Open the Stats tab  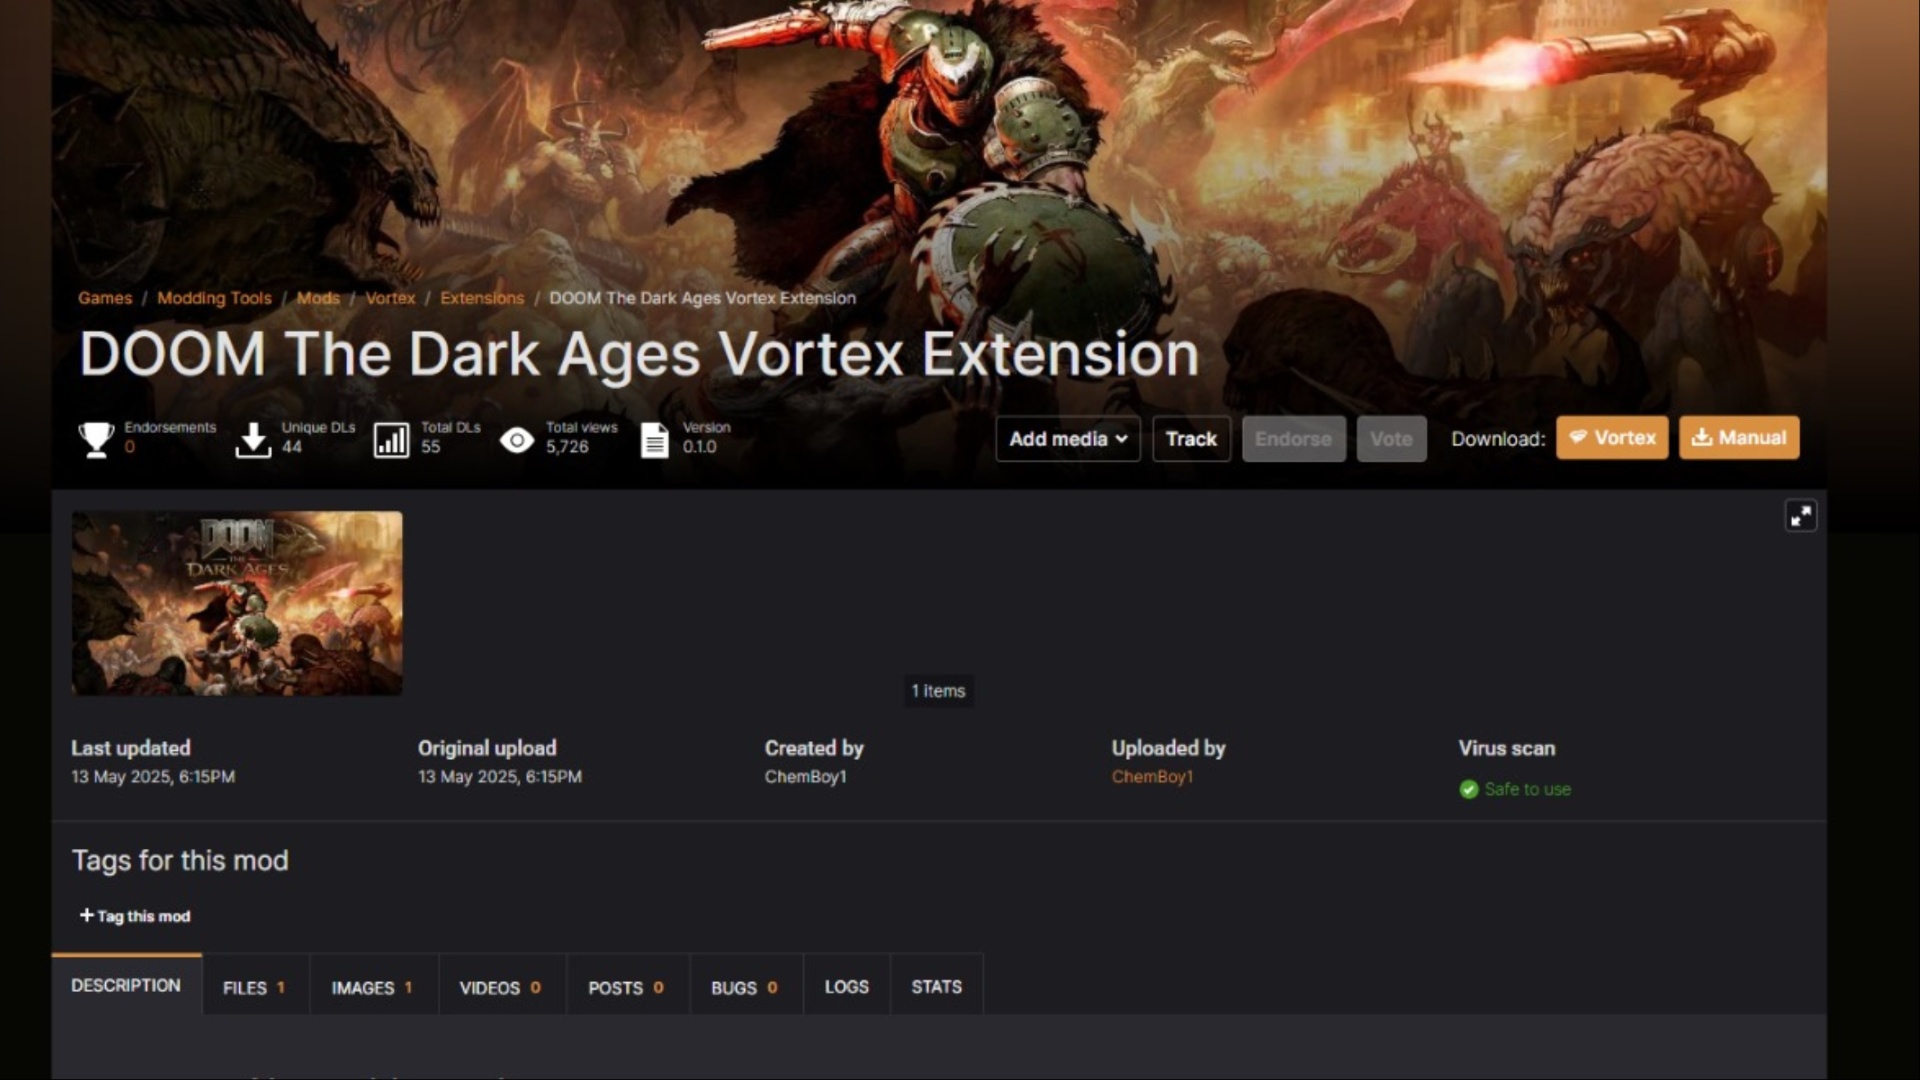click(x=936, y=987)
